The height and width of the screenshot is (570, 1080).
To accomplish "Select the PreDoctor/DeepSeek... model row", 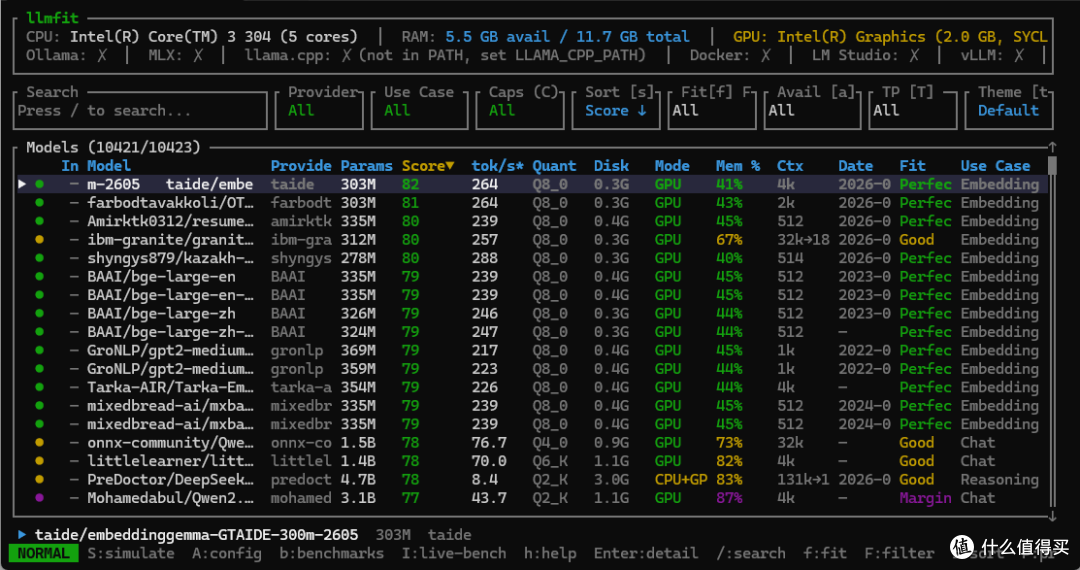I will point(532,479).
